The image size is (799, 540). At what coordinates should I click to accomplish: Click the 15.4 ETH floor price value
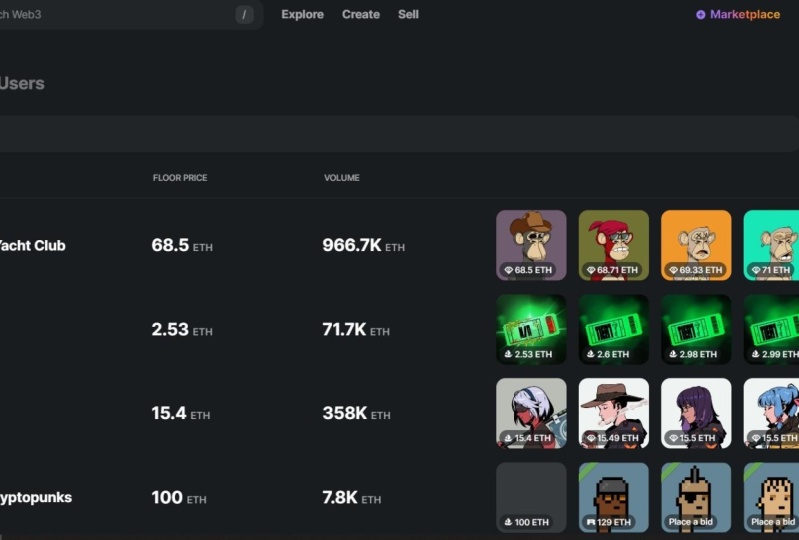(x=180, y=413)
